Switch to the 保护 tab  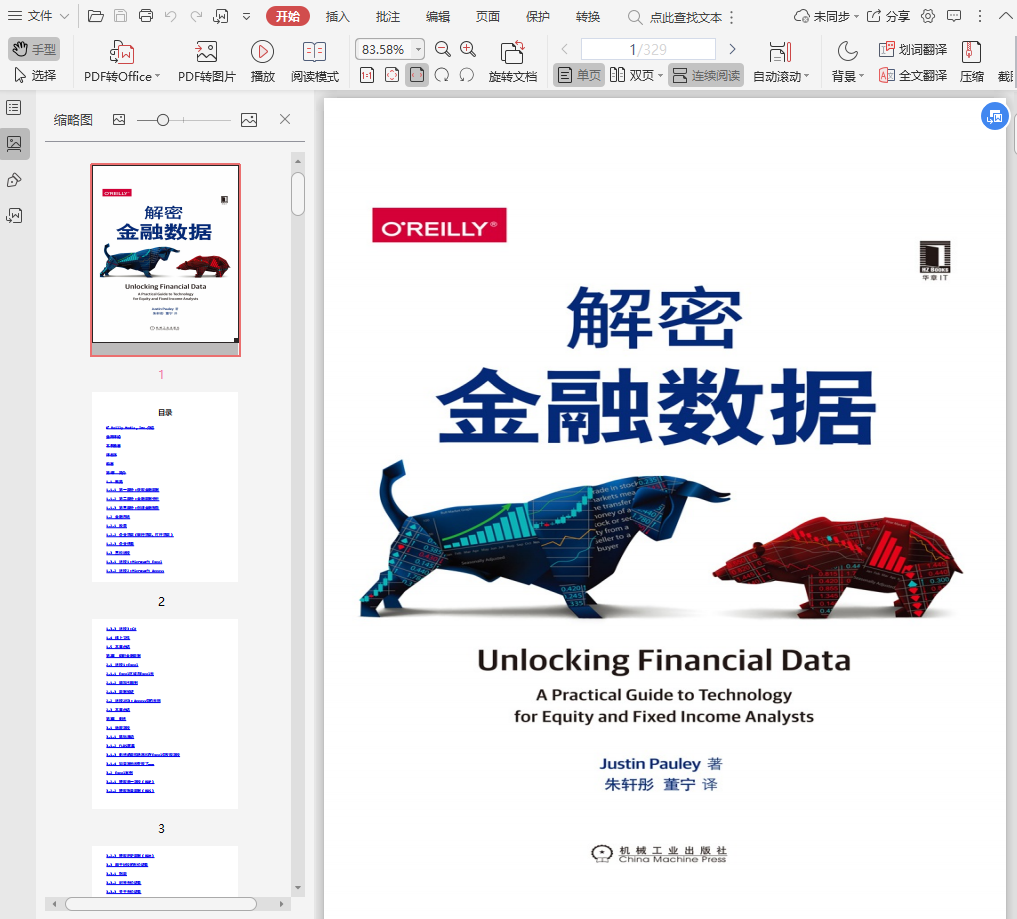538,16
